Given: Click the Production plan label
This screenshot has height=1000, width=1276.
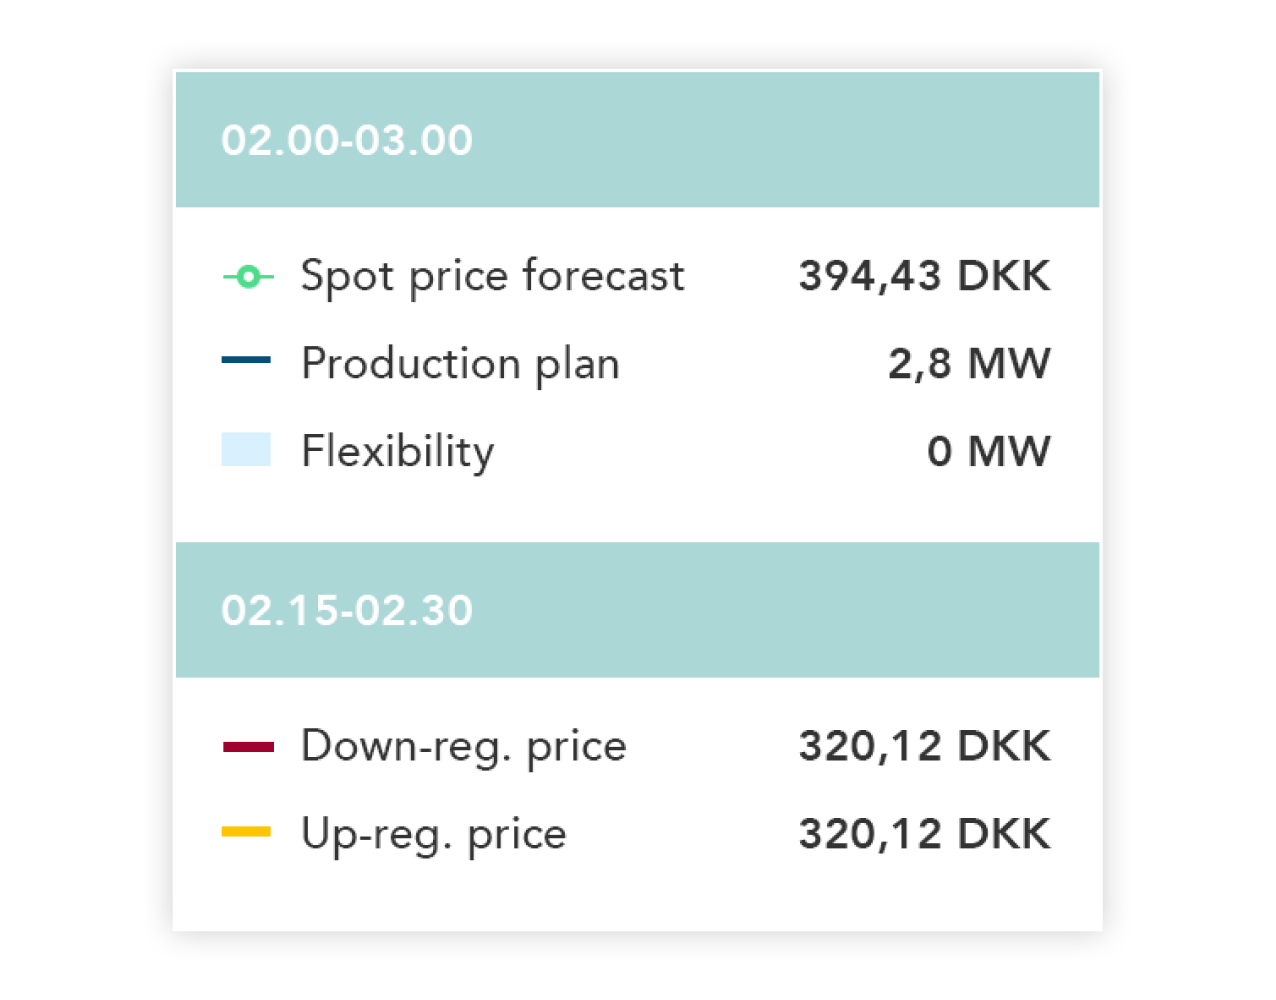Looking at the screenshot, I should 460,363.
